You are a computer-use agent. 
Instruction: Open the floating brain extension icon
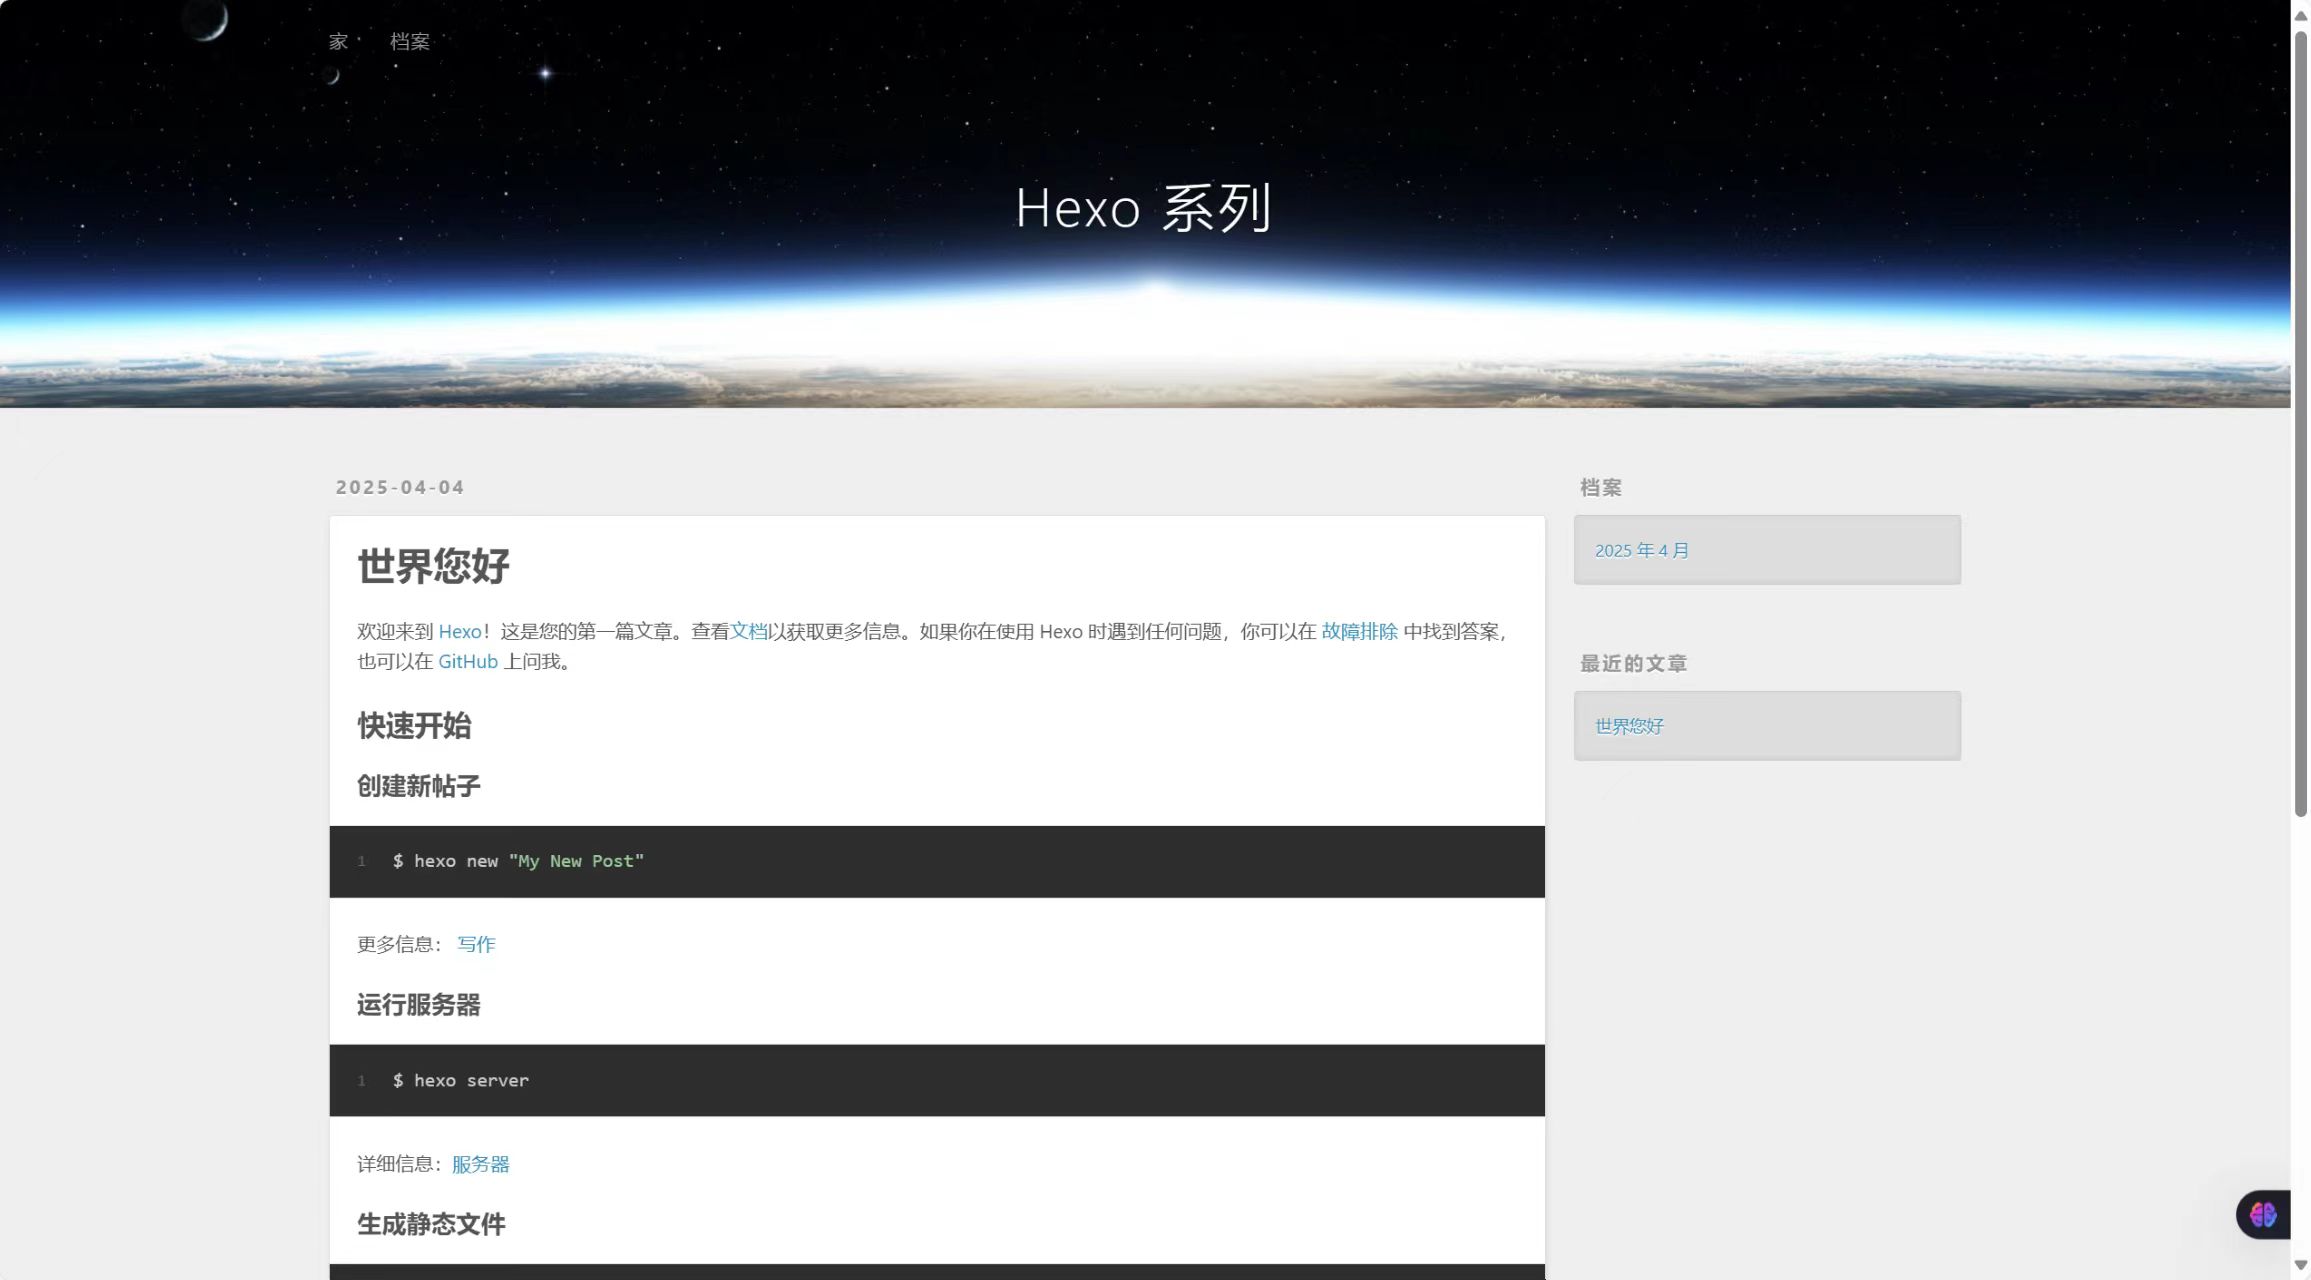click(2263, 1215)
